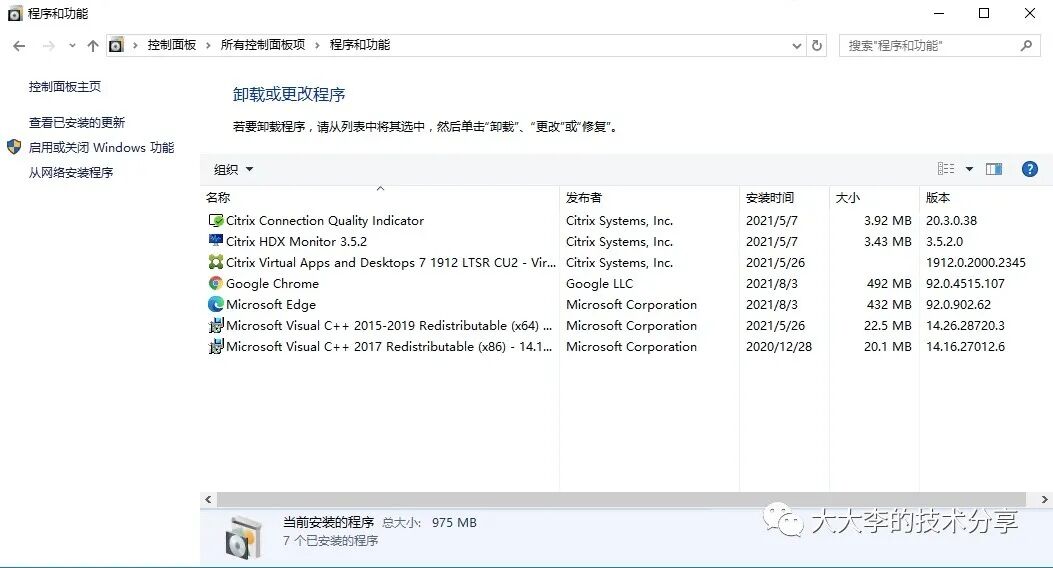The height and width of the screenshot is (568, 1053).
Task: Click the 3.92 MB size value
Action: click(888, 220)
